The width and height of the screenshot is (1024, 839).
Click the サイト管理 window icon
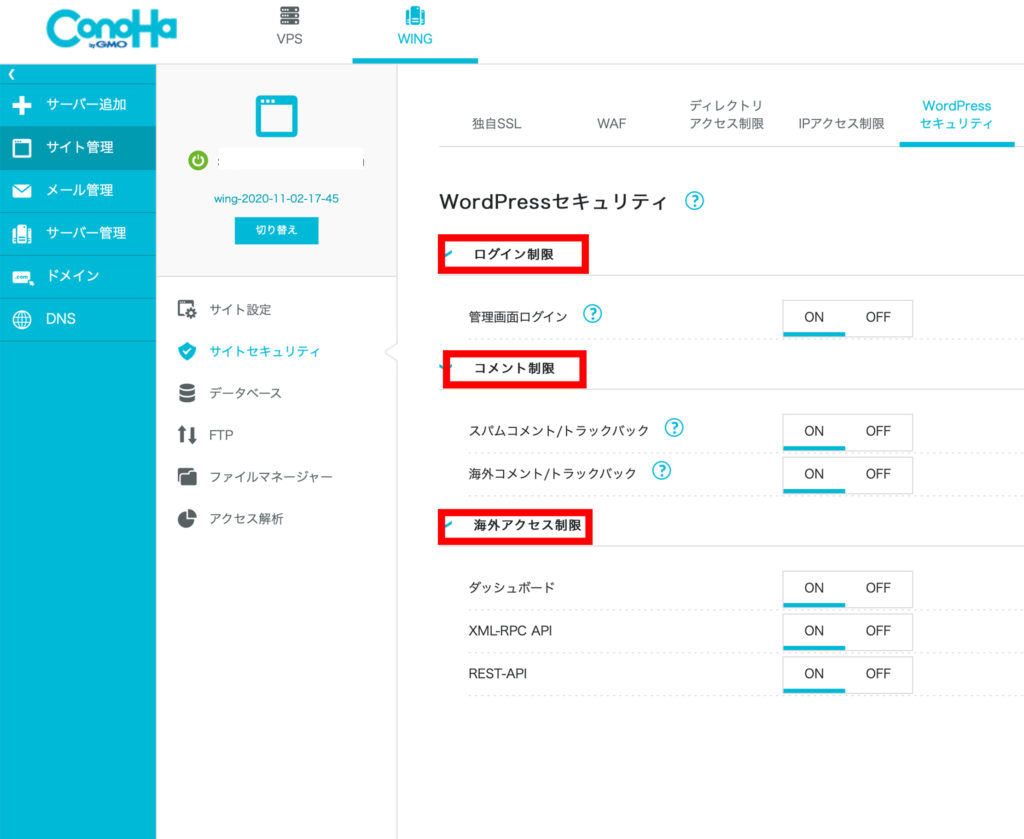tap(22, 148)
